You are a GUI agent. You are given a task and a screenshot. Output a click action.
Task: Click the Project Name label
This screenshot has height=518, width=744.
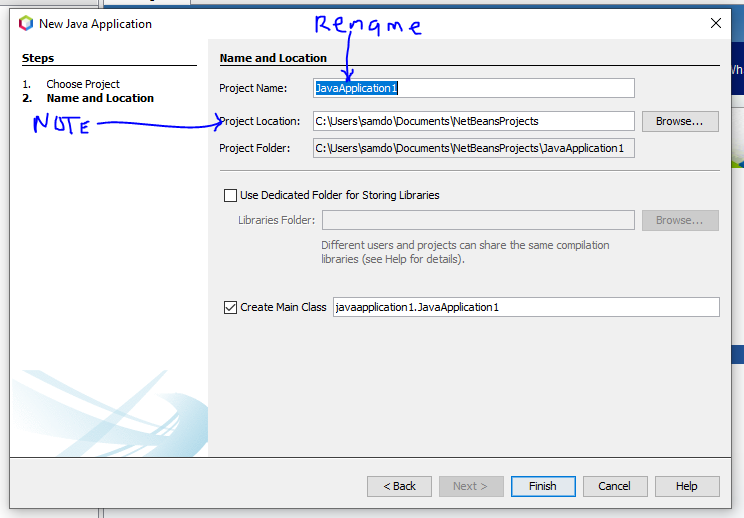tap(253, 89)
